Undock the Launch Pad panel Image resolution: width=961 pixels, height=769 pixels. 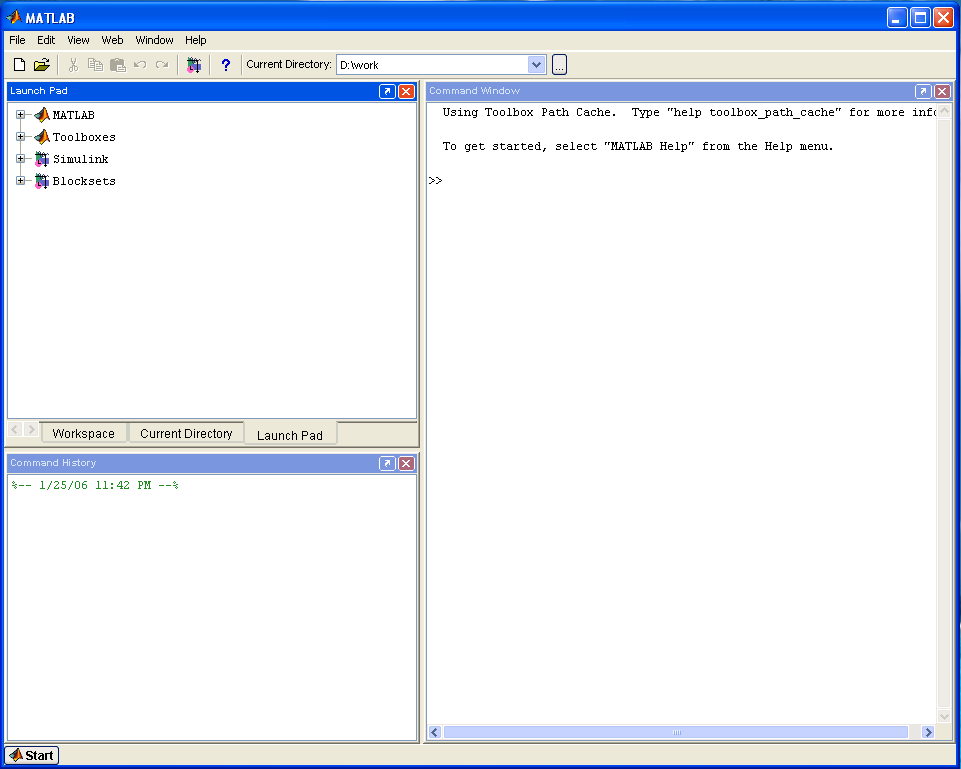tap(387, 91)
